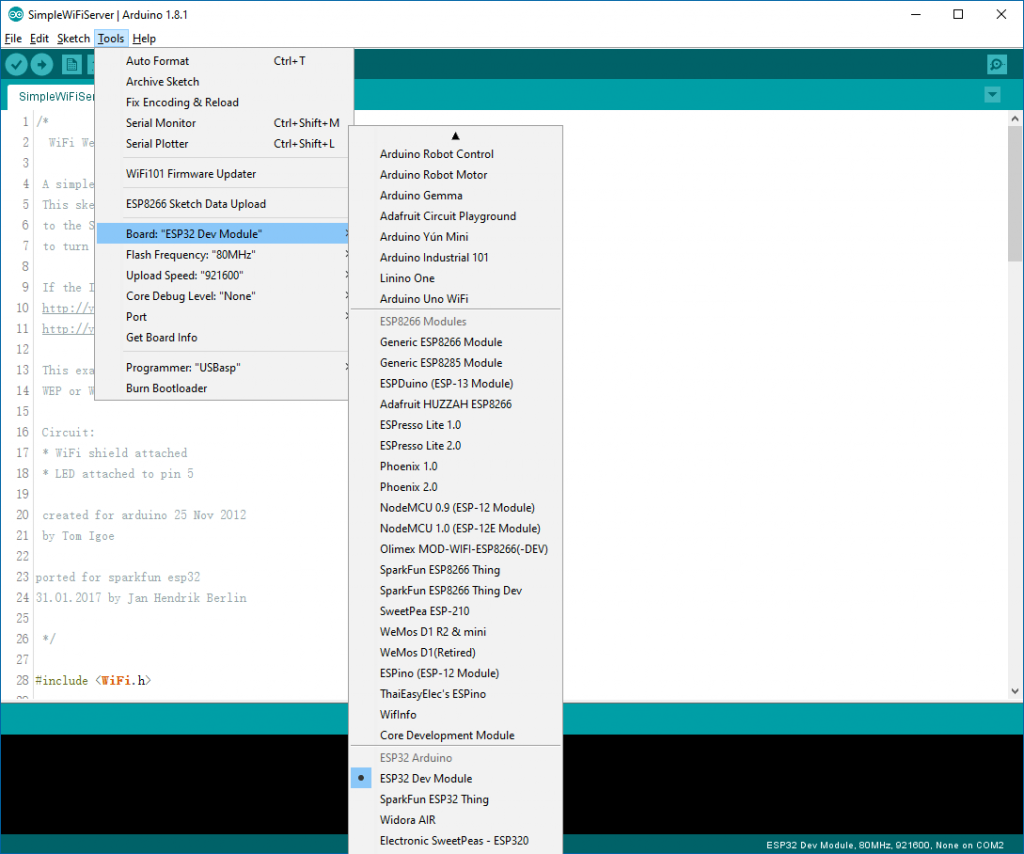Viewport: 1024px width, 854px height.
Task: Select the Widora AIR board
Action: (456, 820)
